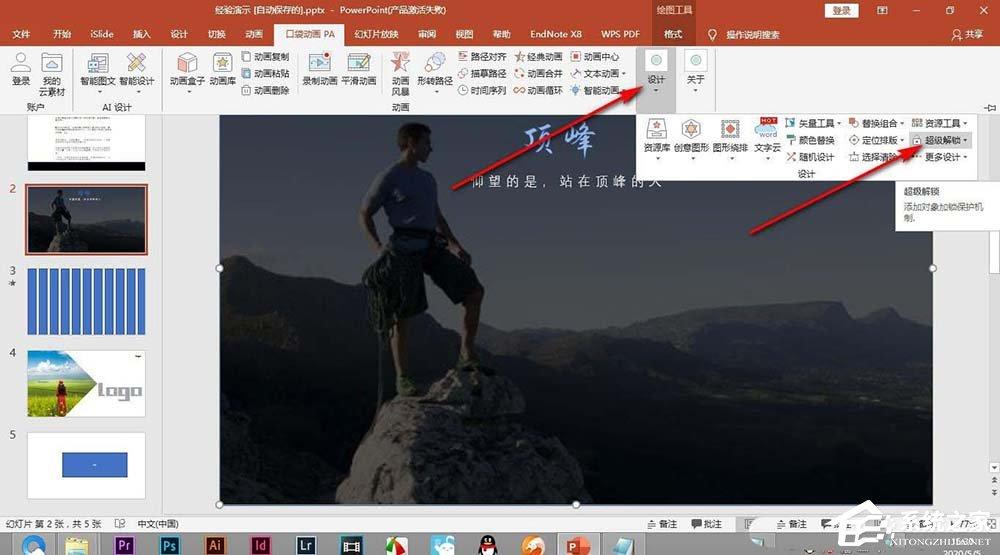Click 动画循环 animation loop
The height and width of the screenshot is (555, 1000).
tap(539, 90)
